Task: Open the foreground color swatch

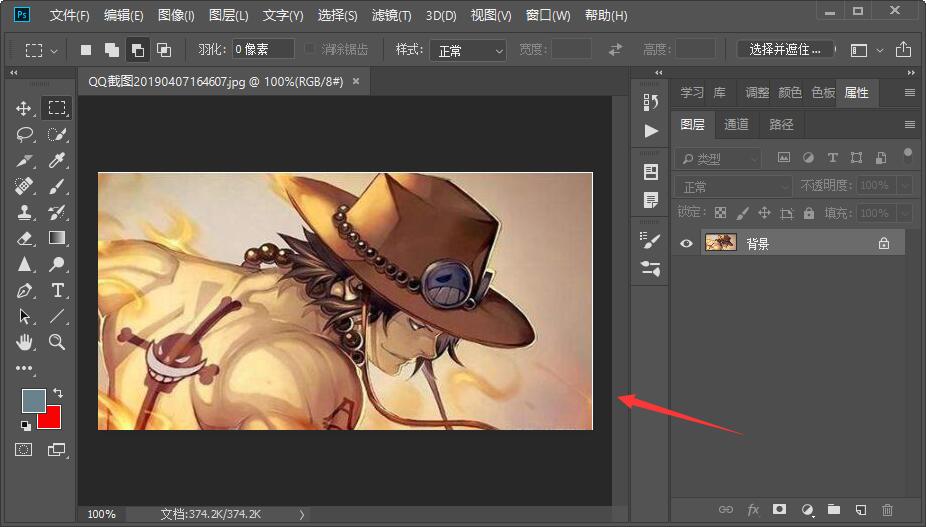Action: (x=32, y=399)
